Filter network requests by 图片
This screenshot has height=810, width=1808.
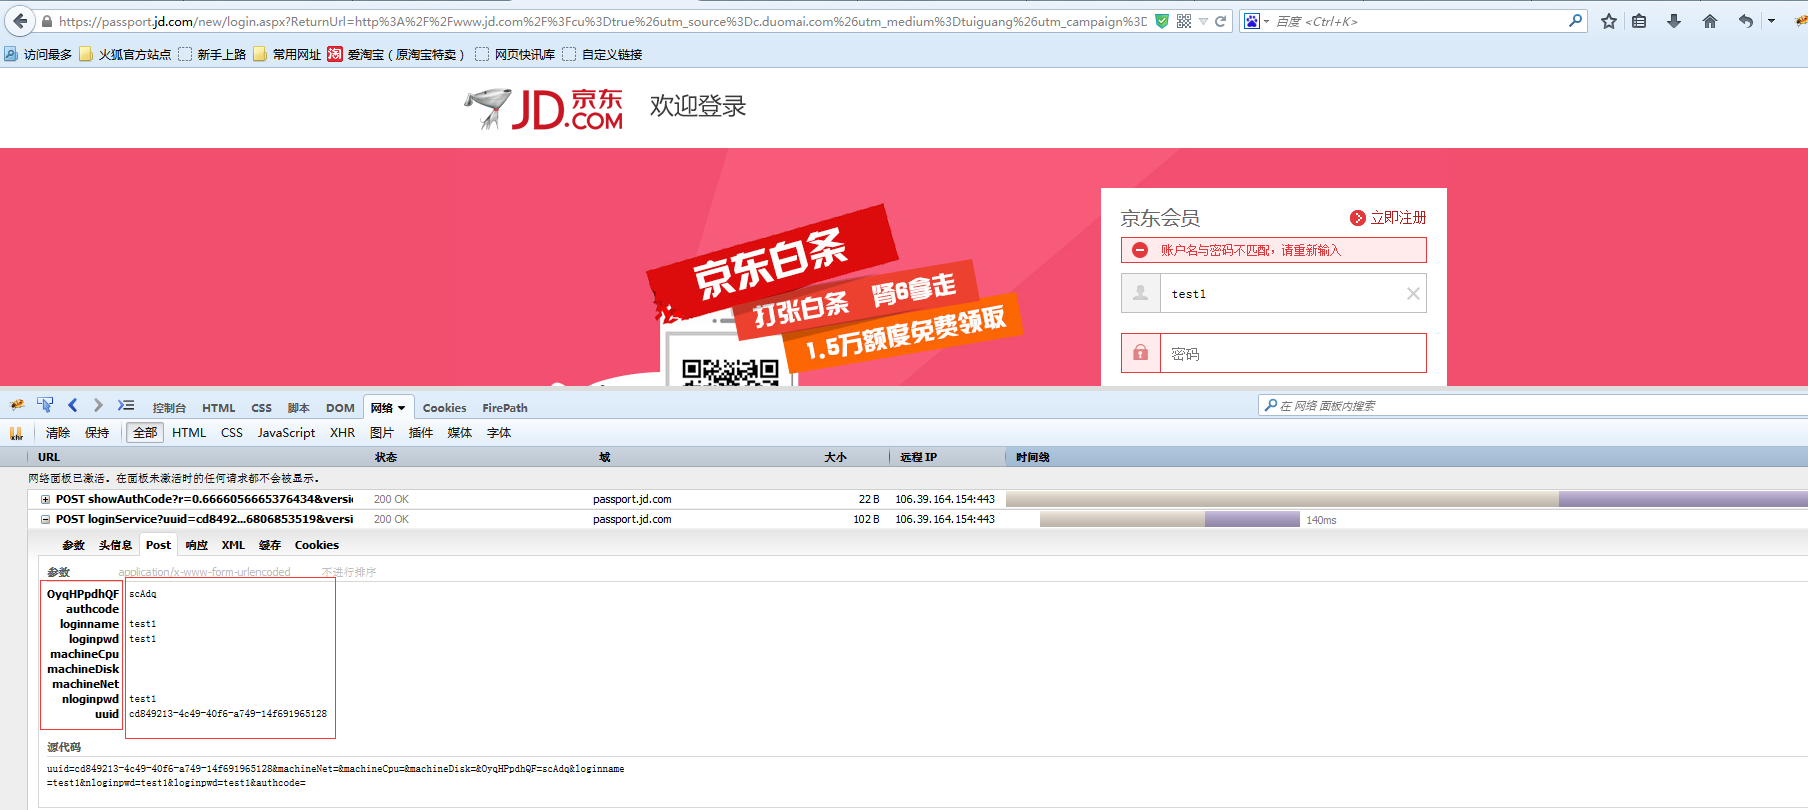(382, 433)
